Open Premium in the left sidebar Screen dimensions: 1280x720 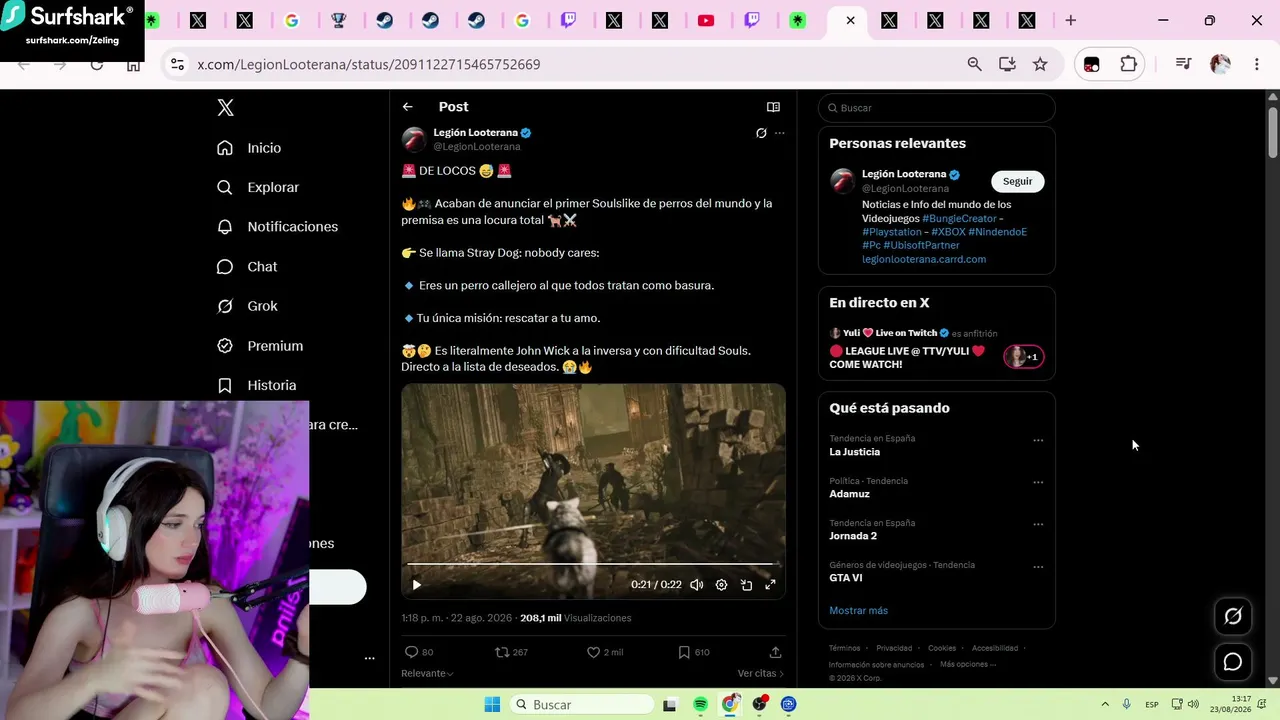coord(259,346)
